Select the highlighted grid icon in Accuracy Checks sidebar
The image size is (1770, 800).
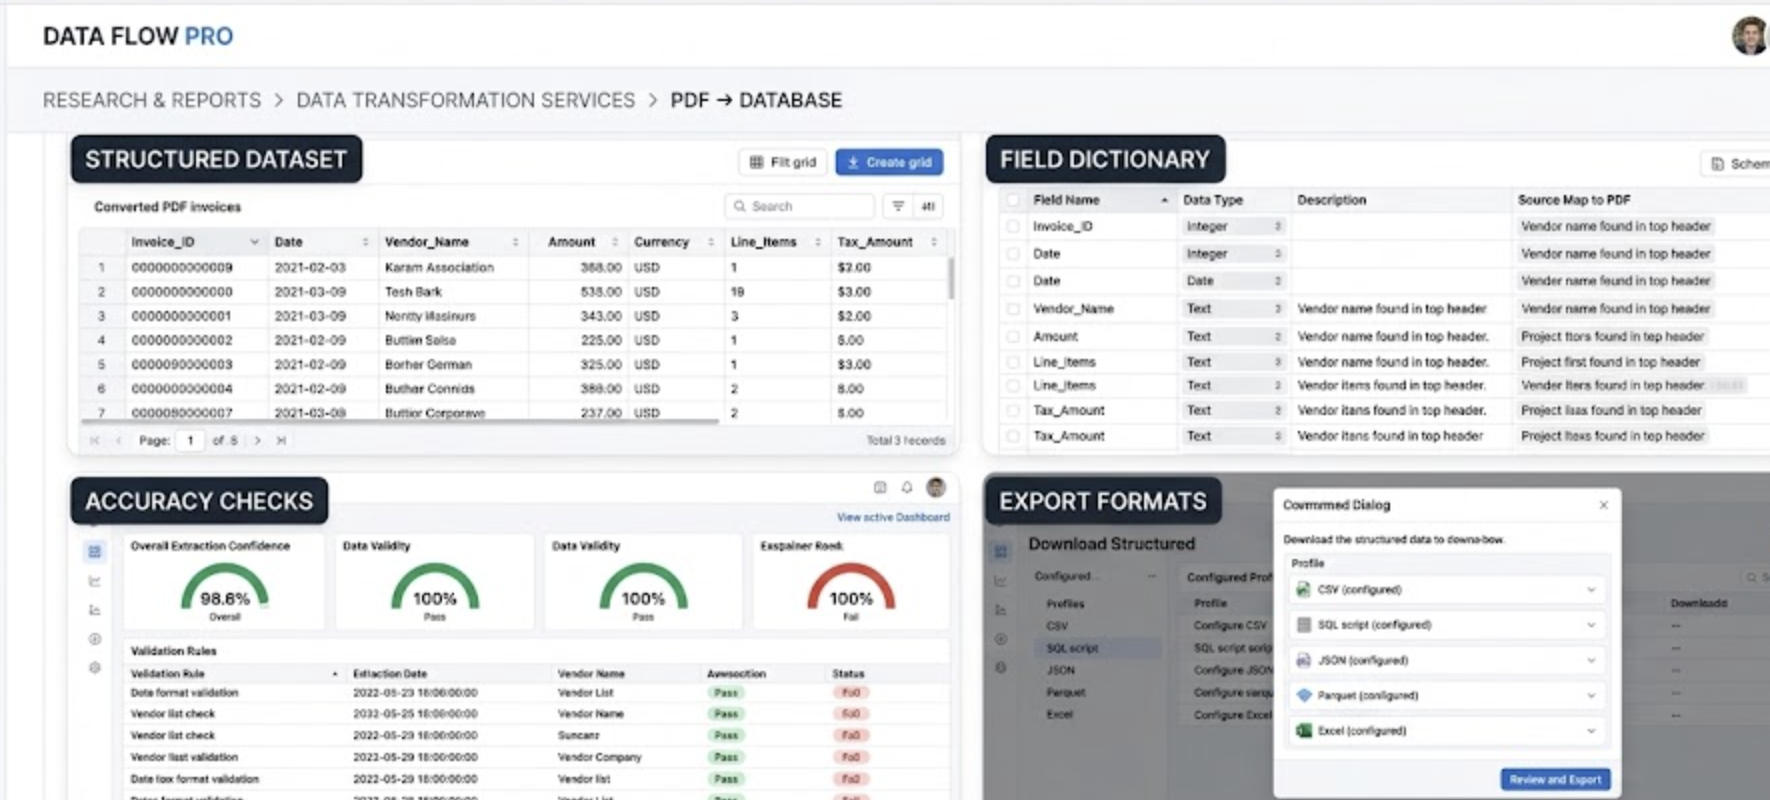pyautogui.click(x=95, y=551)
